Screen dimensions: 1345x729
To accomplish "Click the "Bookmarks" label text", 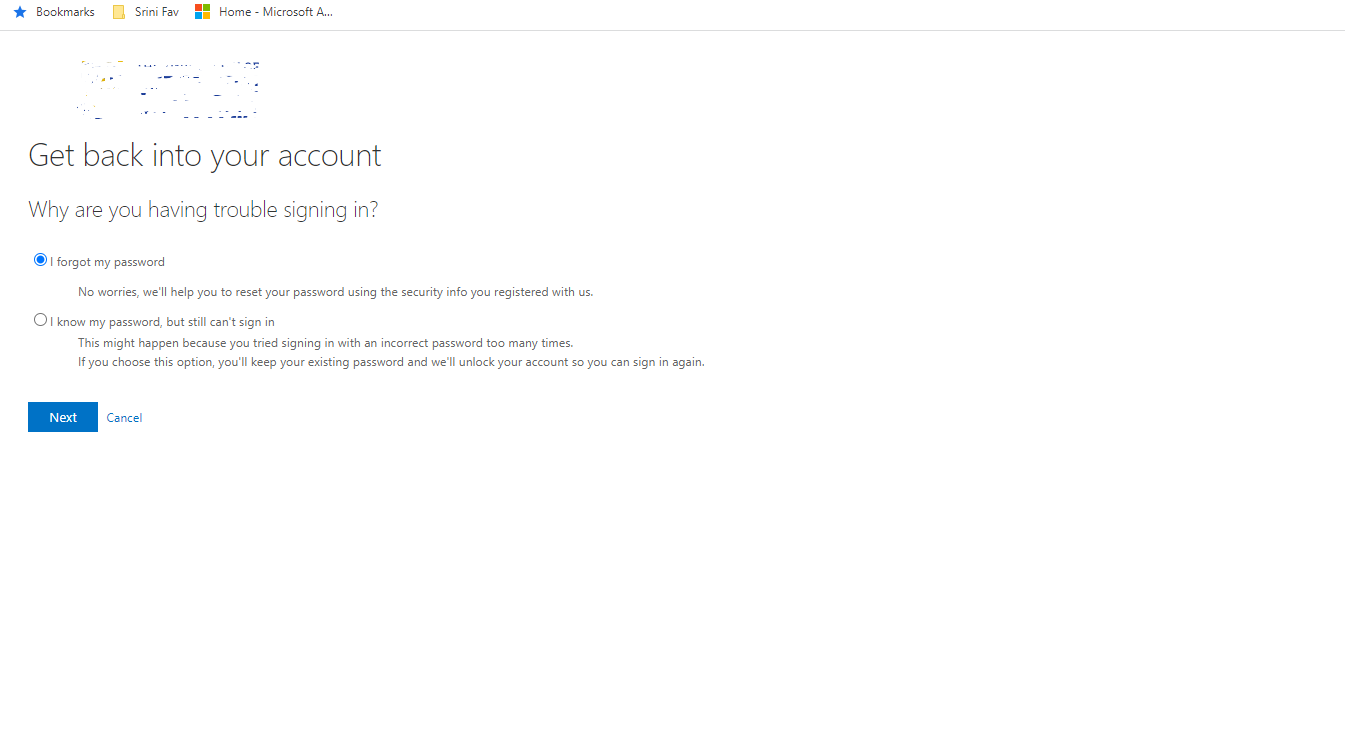I will tap(64, 11).
